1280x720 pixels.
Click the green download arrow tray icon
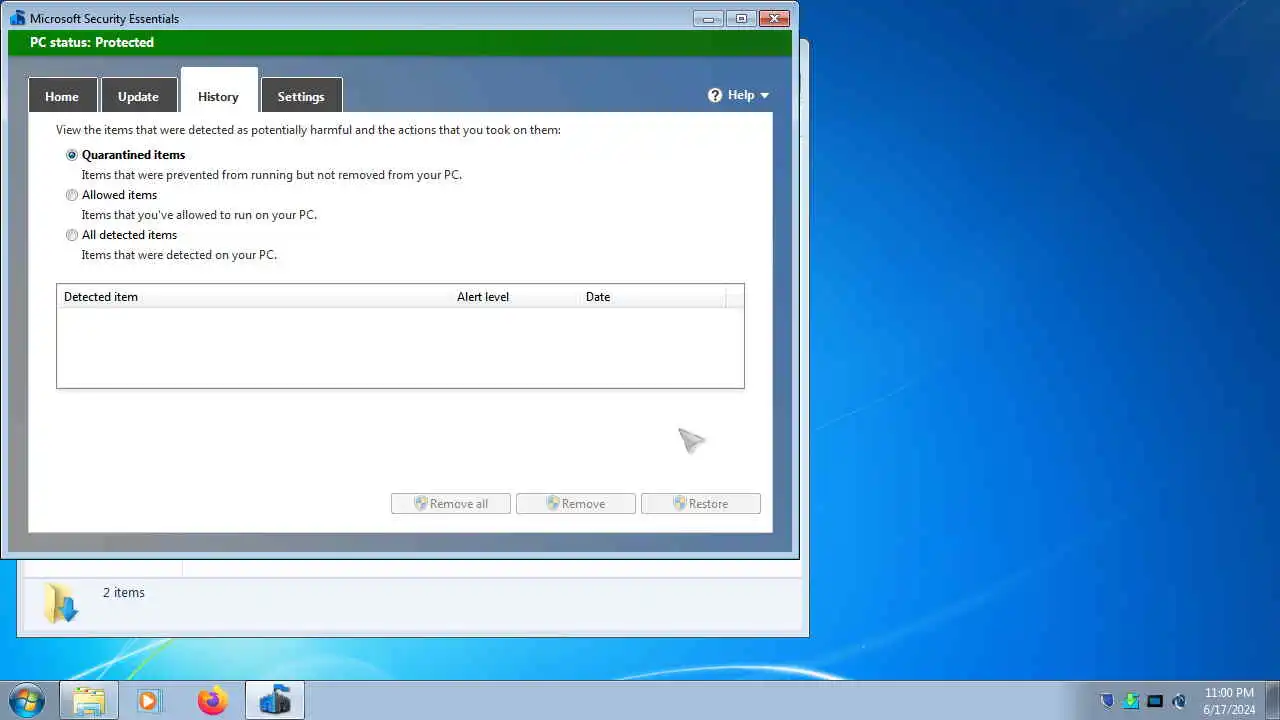1131,701
